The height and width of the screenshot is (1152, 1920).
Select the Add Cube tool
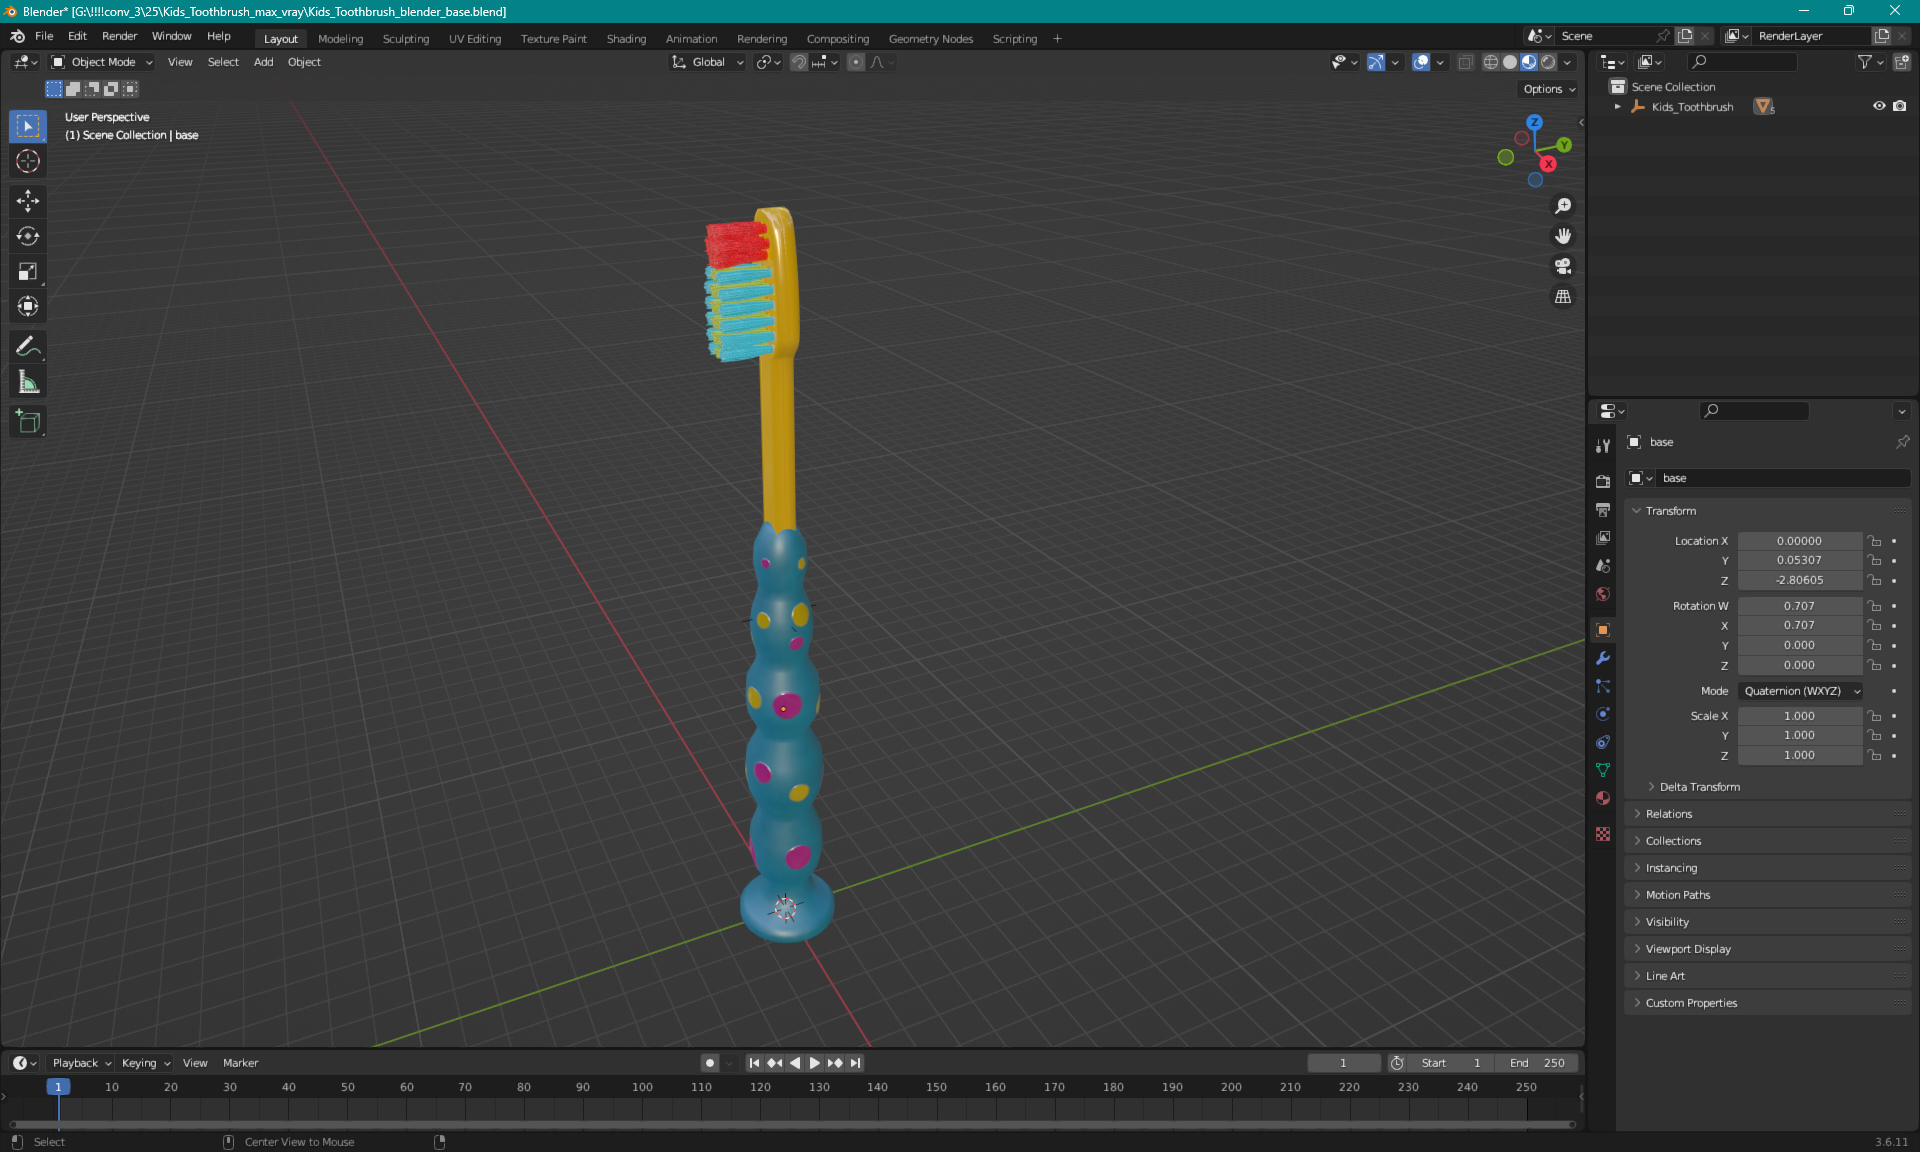click(x=28, y=422)
